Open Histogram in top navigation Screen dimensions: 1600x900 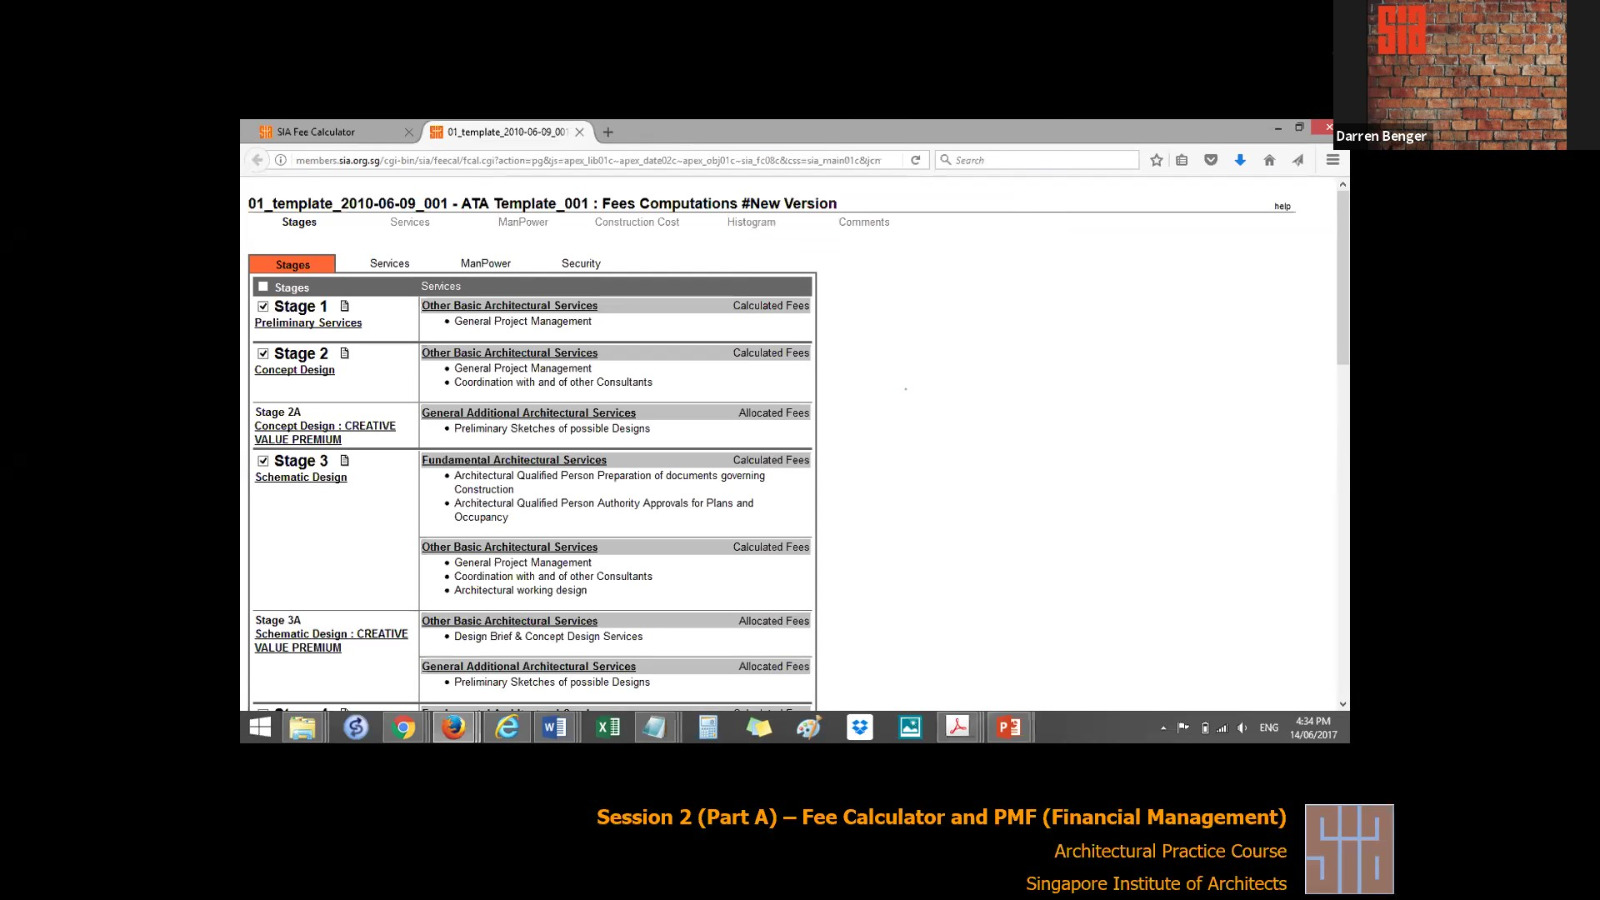751,222
